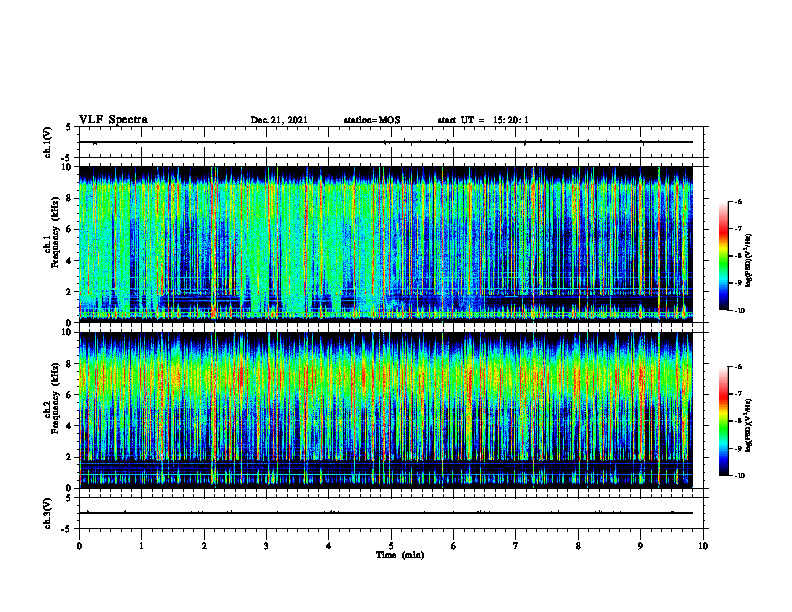Click the ch.3 voltage waveform trace

tap(385, 513)
